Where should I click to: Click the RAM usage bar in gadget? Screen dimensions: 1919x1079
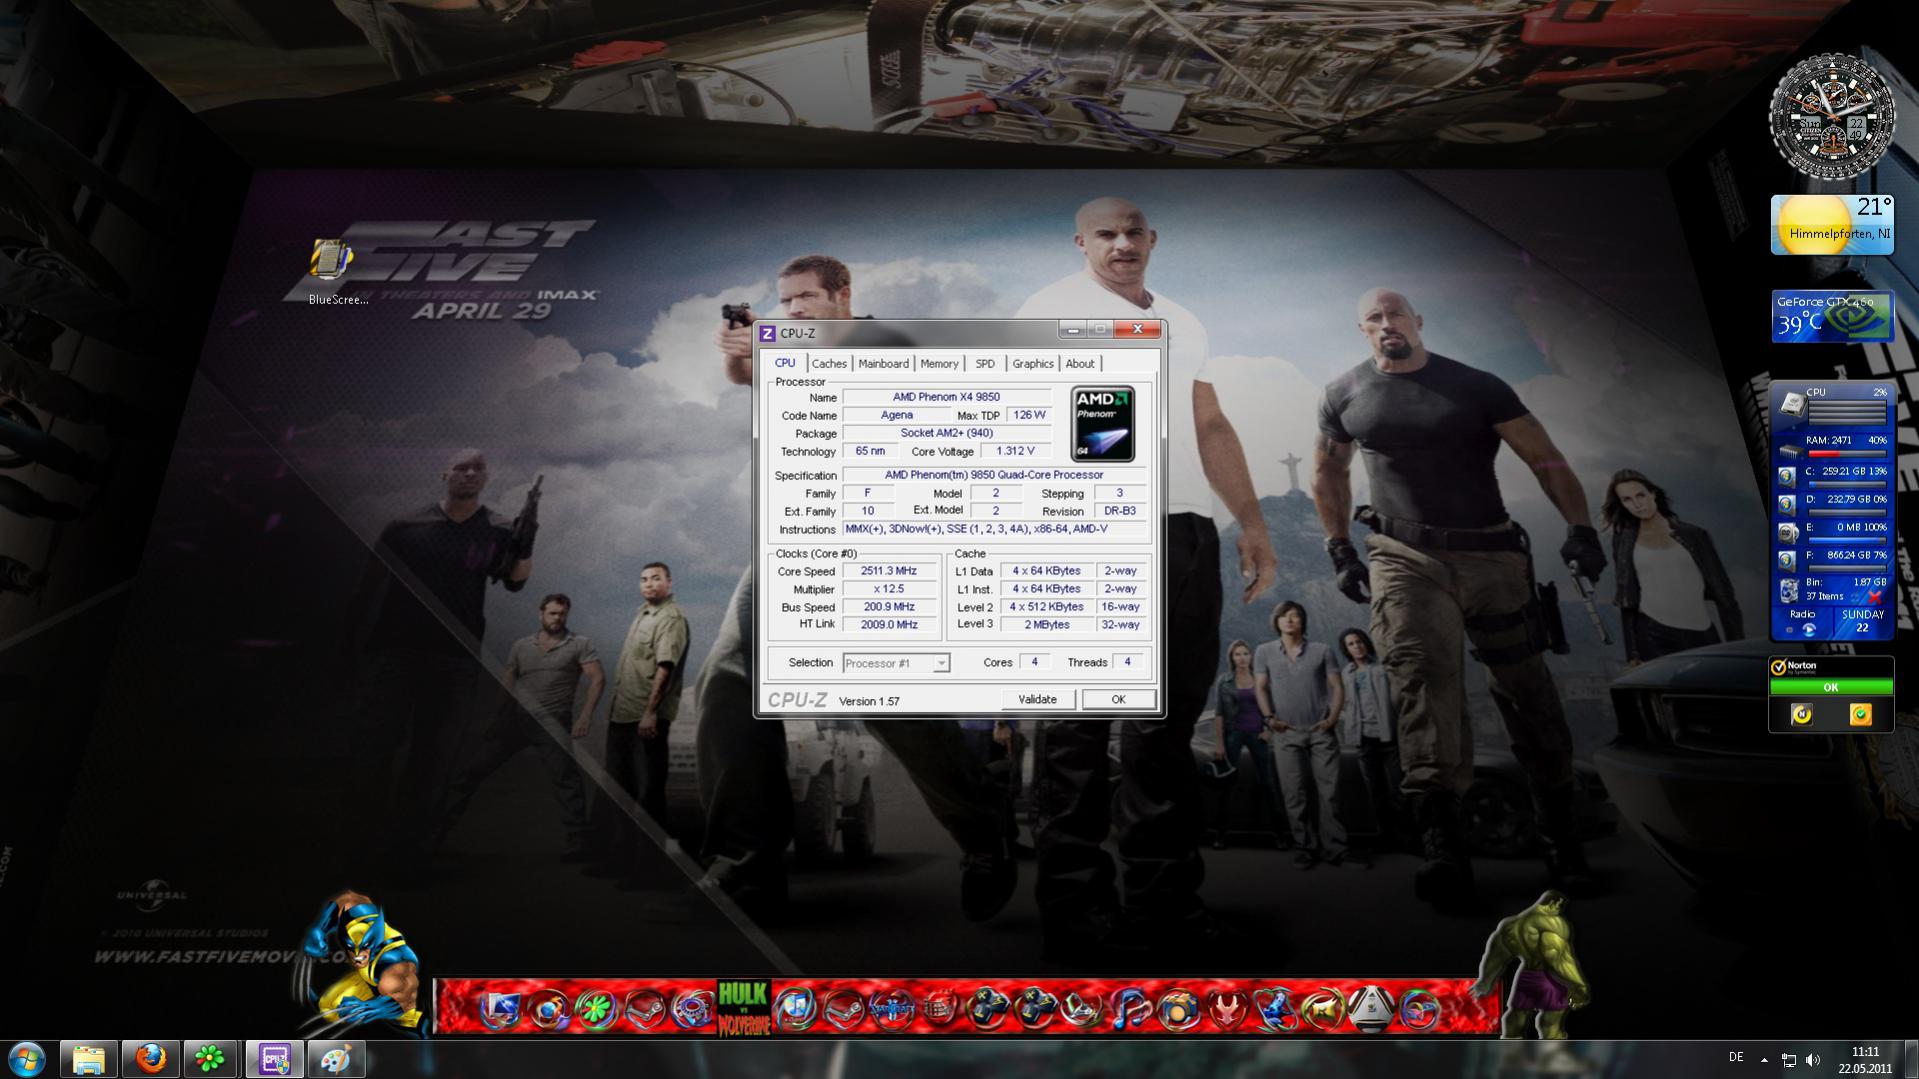(x=1846, y=453)
